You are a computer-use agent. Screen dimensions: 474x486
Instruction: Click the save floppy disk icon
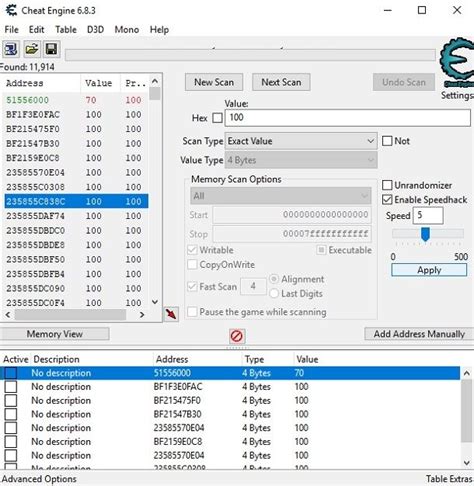[51, 49]
